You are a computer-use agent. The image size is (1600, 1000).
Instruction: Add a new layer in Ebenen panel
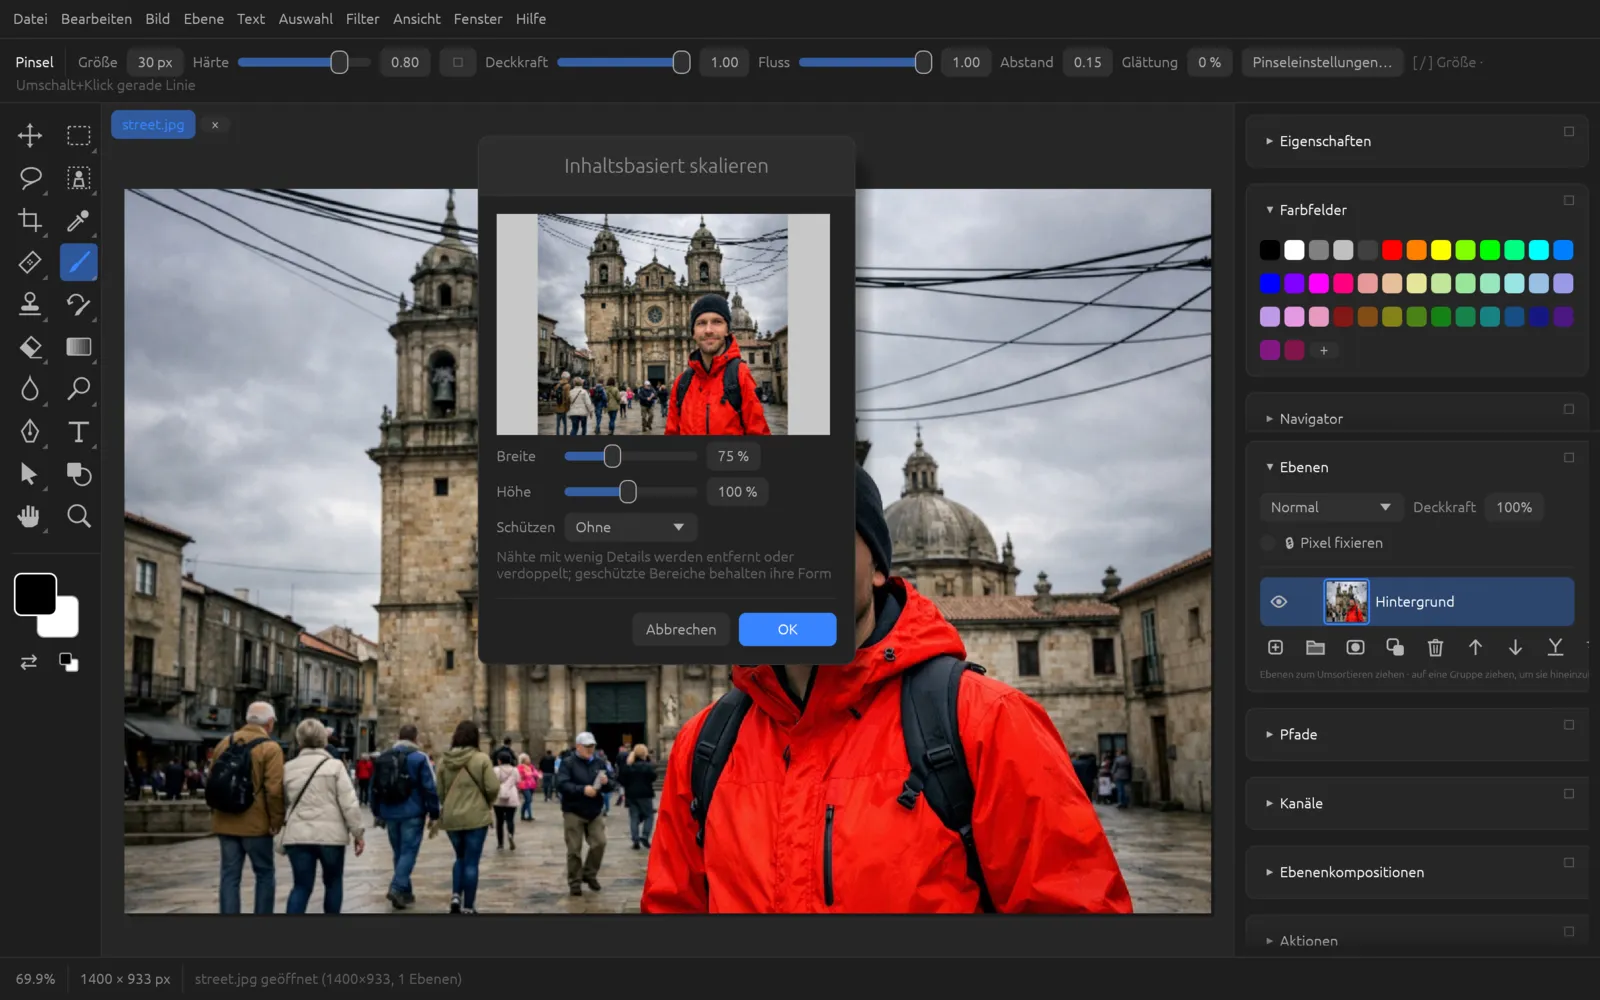(x=1275, y=648)
